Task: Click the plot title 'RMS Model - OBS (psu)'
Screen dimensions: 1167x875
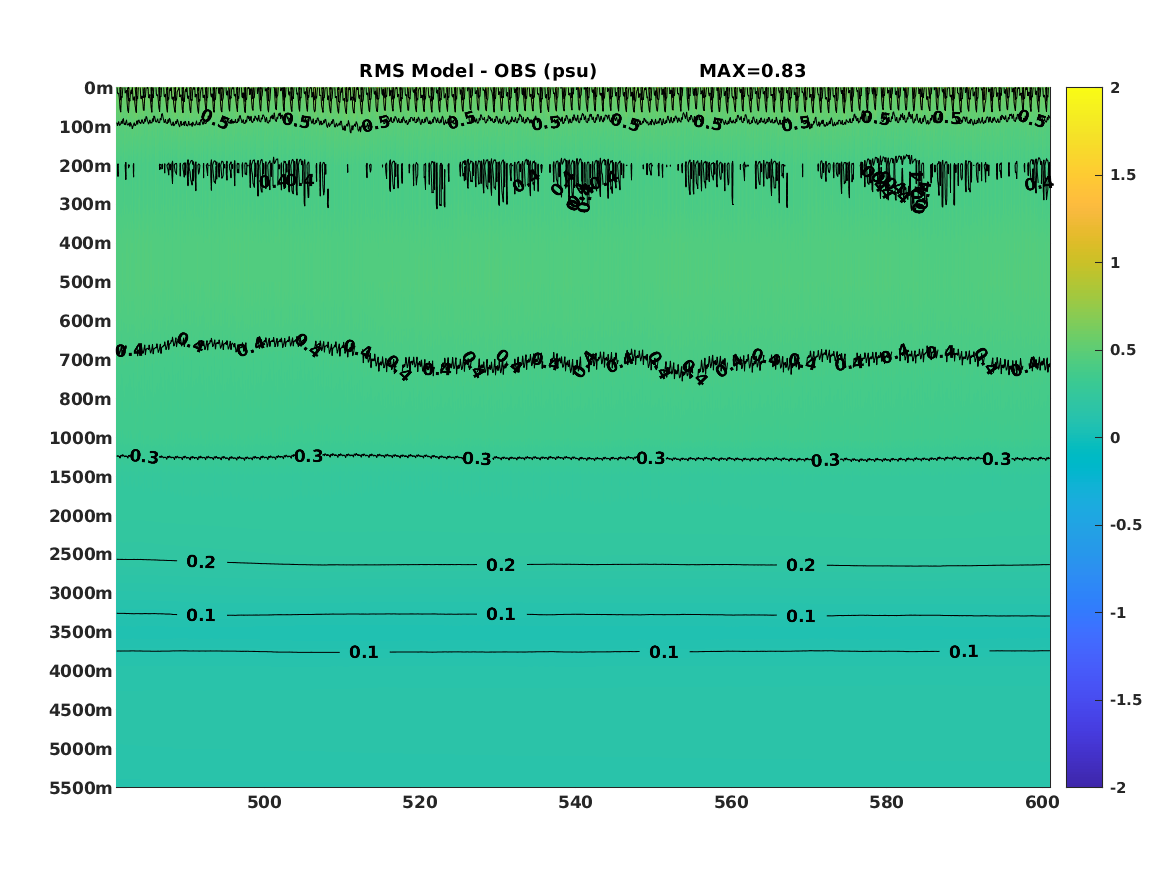Action: [478, 71]
